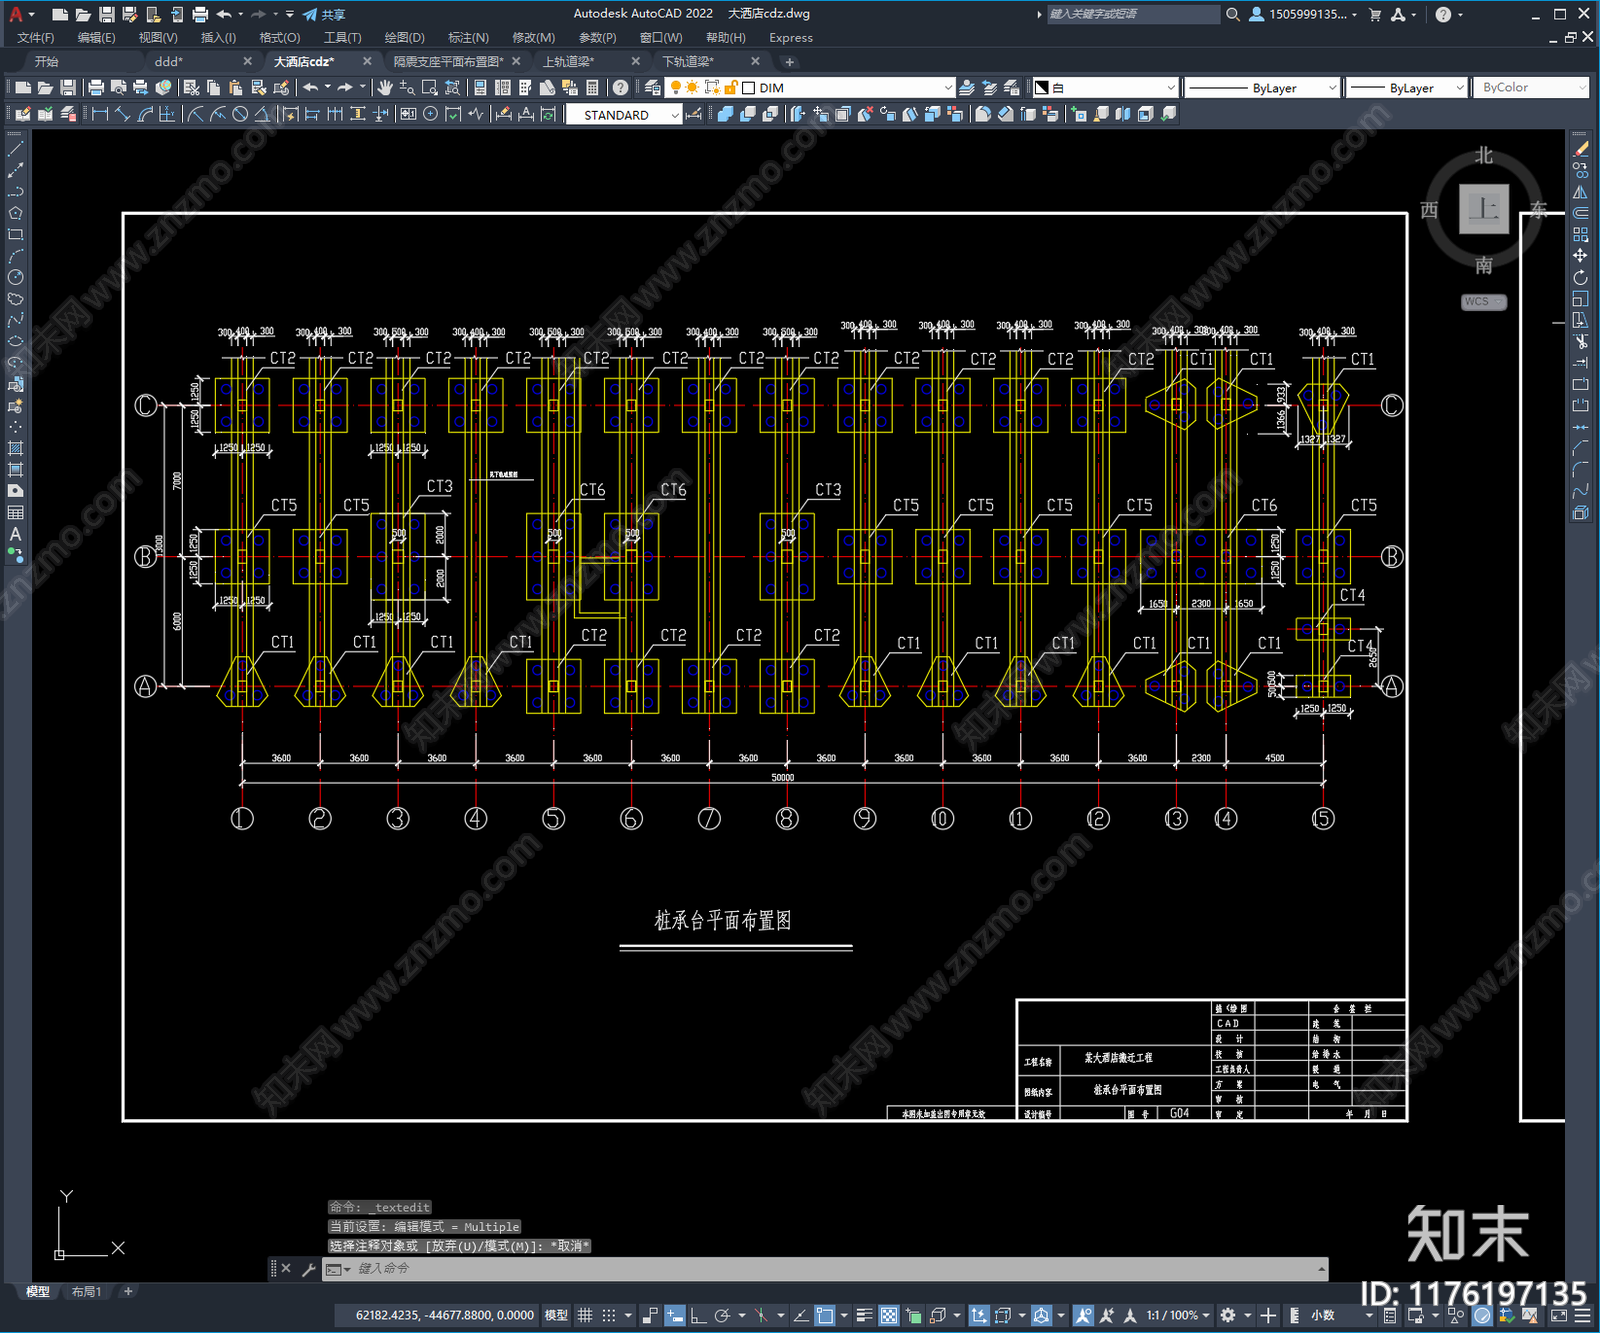The height and width of the screenshot is (1333, 1600).
Task: Click the Rotate tool in right toolbar
Action: click(1580, 277)
